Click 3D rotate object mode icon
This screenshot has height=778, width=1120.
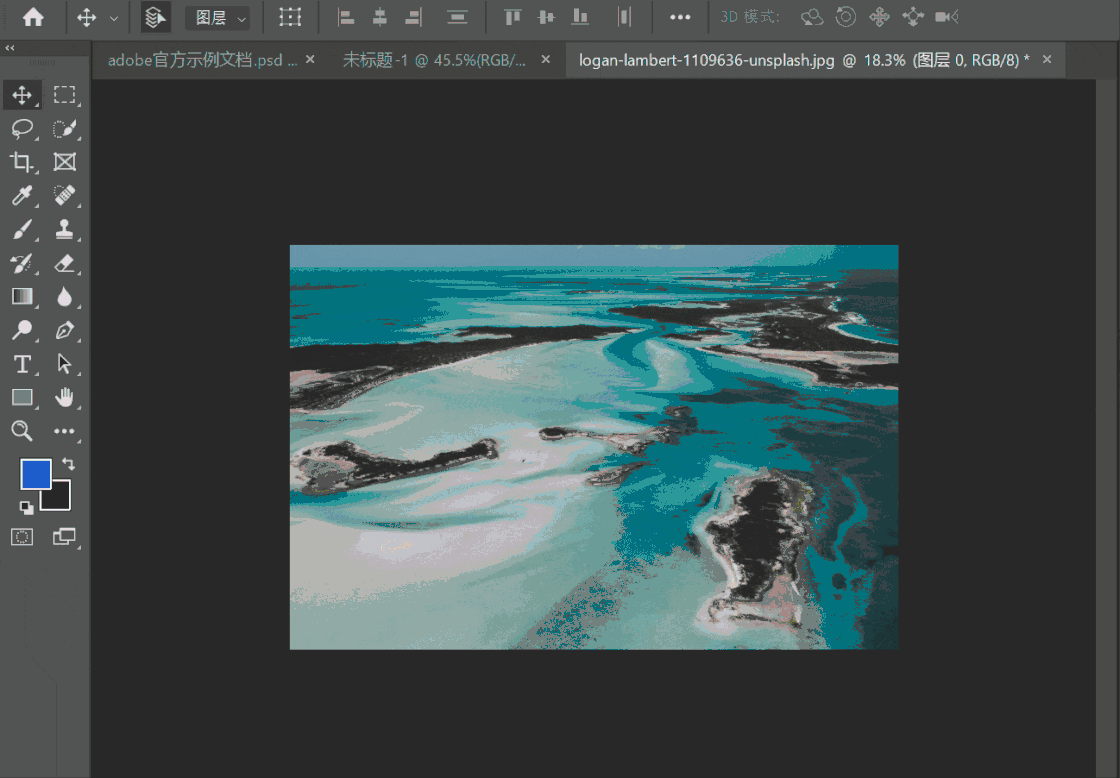click(x=811, y=17)
